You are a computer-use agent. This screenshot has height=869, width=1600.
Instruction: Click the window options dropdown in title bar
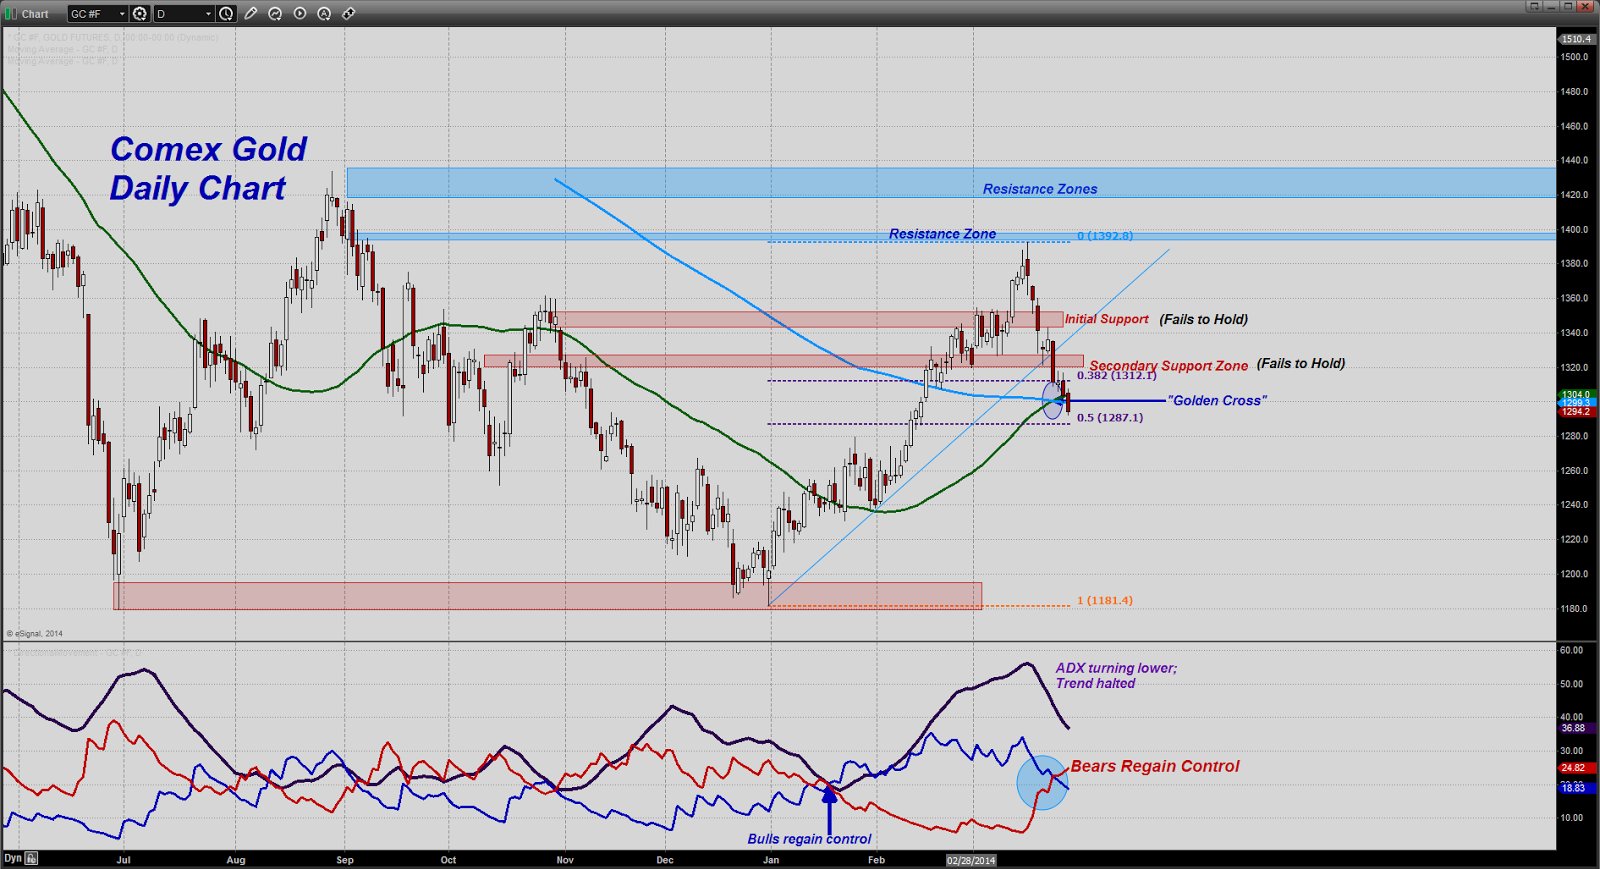[x=1533, y=6]
